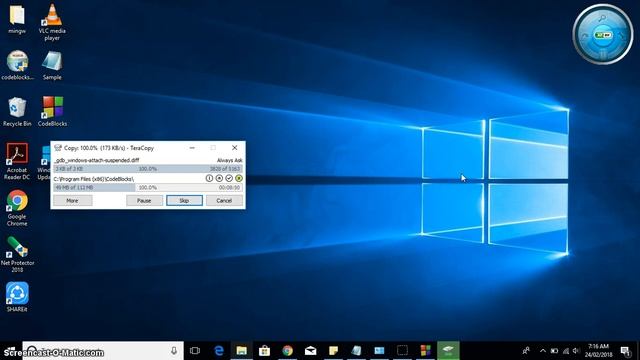Click the destination path C:\Program Files (x86)\CodeBlocks\

tap(94, 179)
